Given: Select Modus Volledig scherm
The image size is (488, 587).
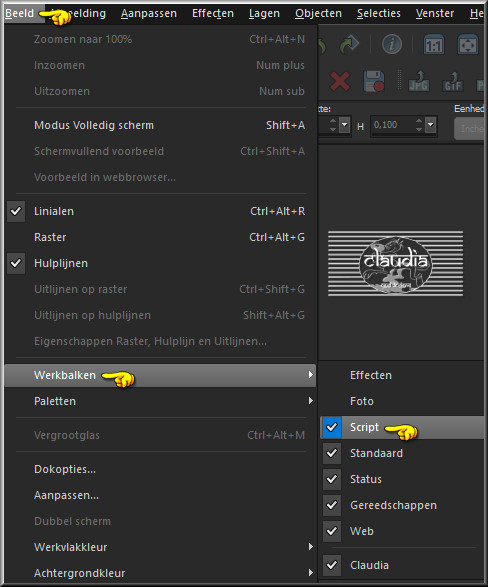Looking at the screenshot, I should 160,125.
